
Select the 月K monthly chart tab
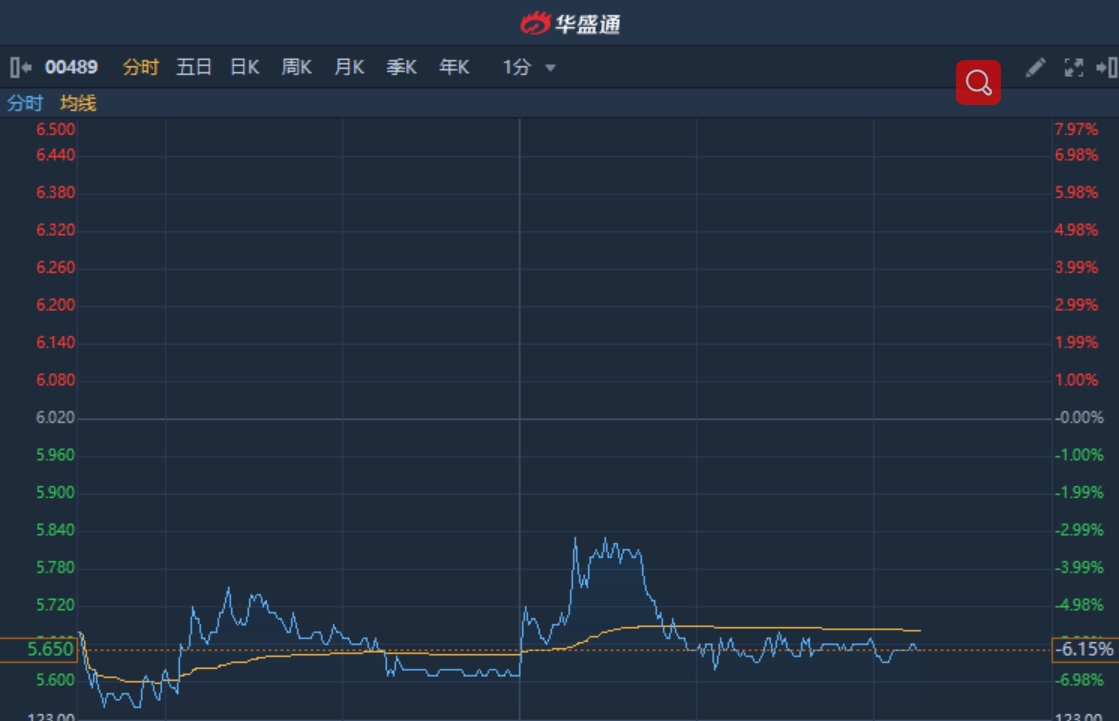(349, 68)
